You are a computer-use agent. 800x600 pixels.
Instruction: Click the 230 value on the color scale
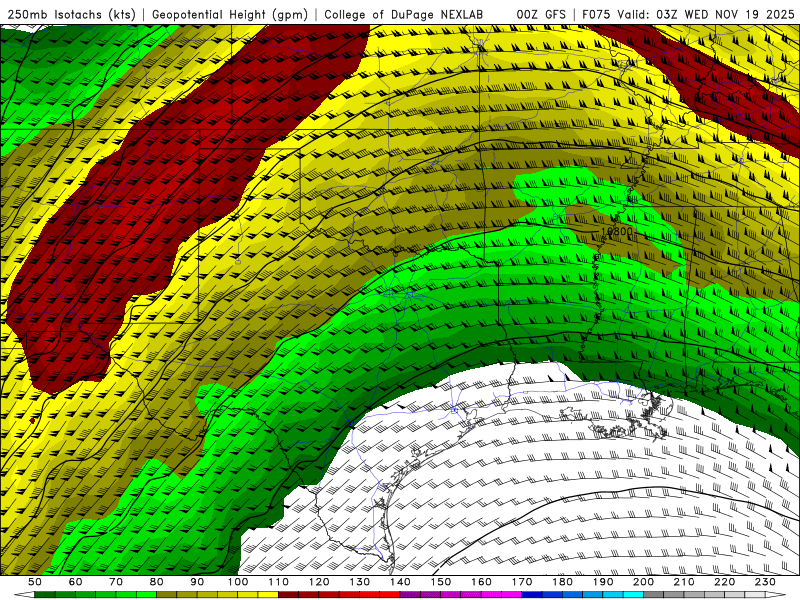765,582
